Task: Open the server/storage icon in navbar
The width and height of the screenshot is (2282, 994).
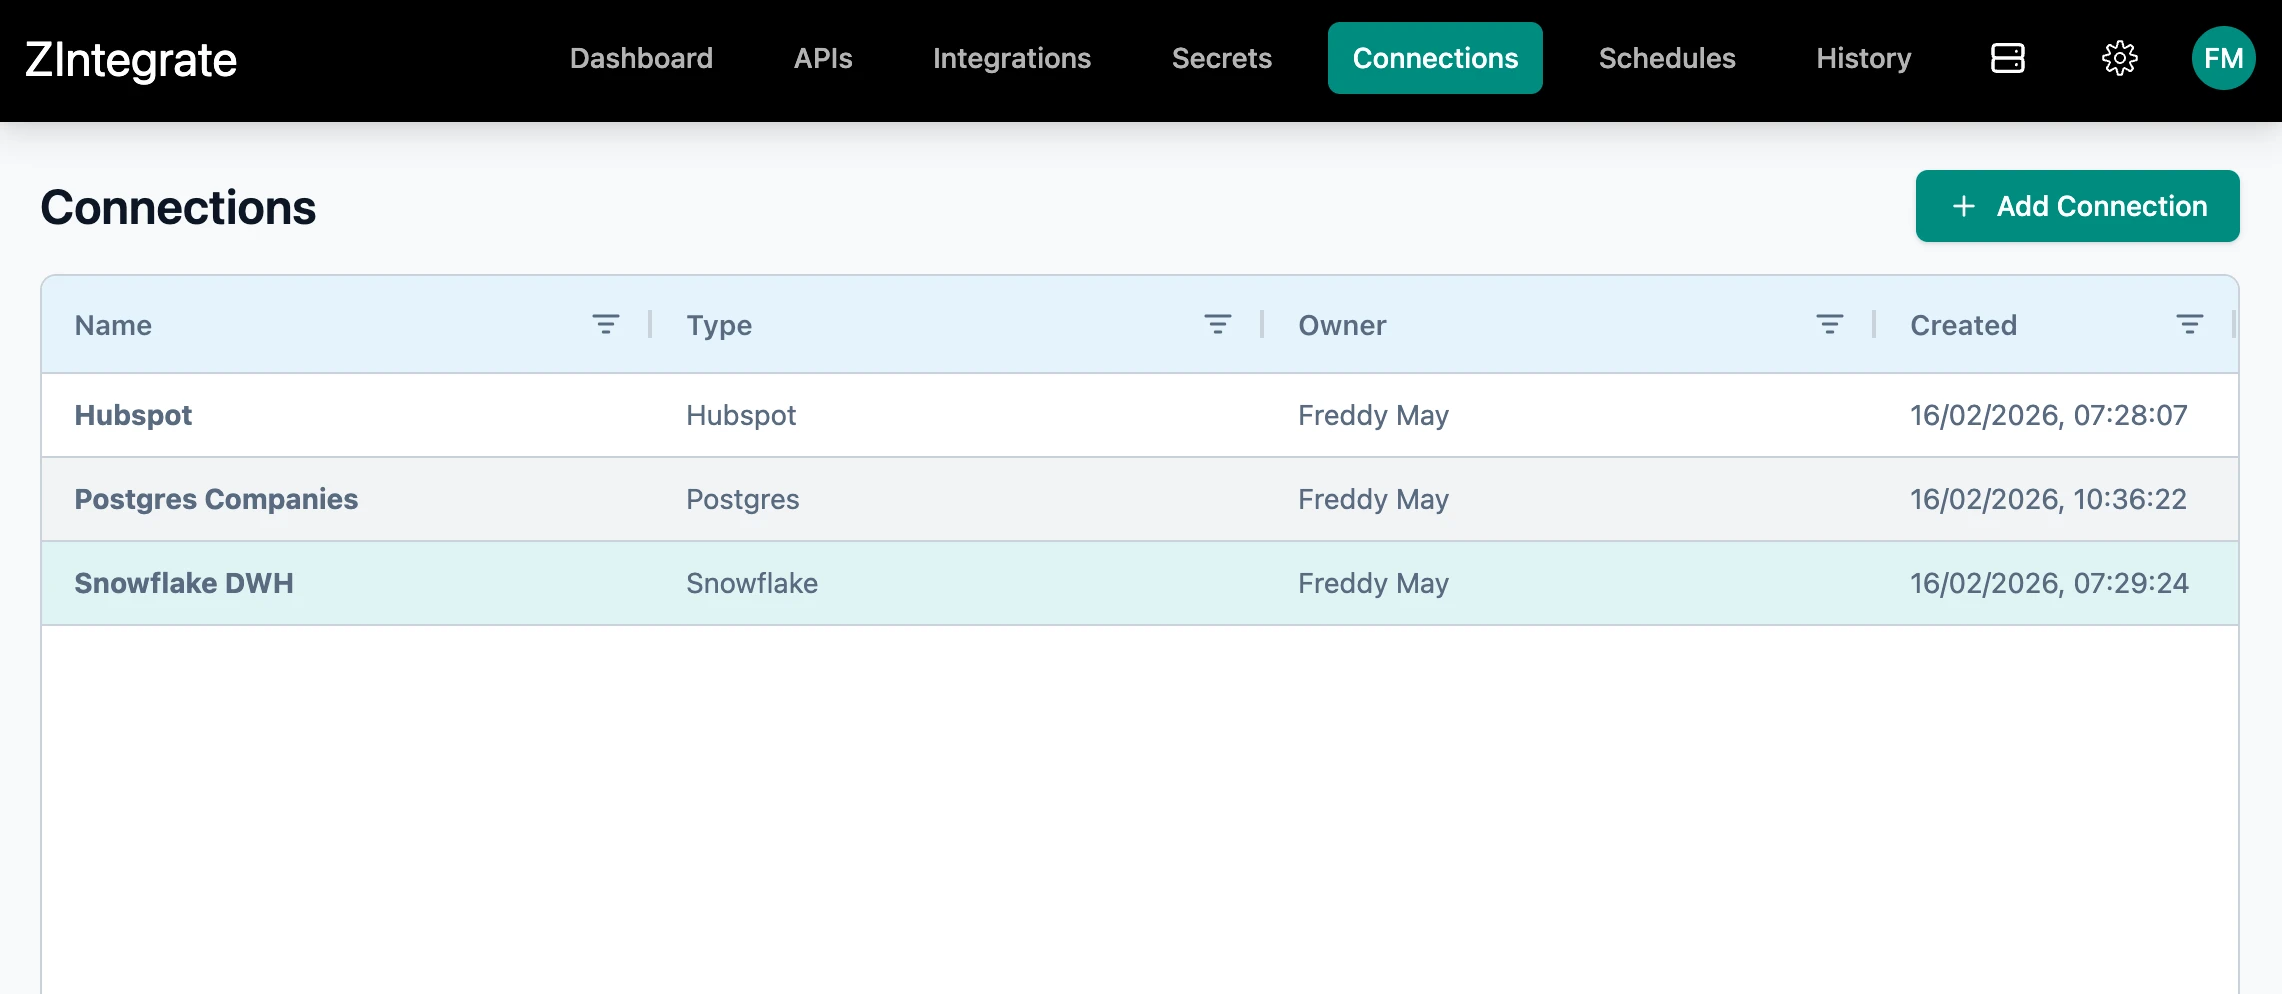Action: click(x=2007, y=58)
